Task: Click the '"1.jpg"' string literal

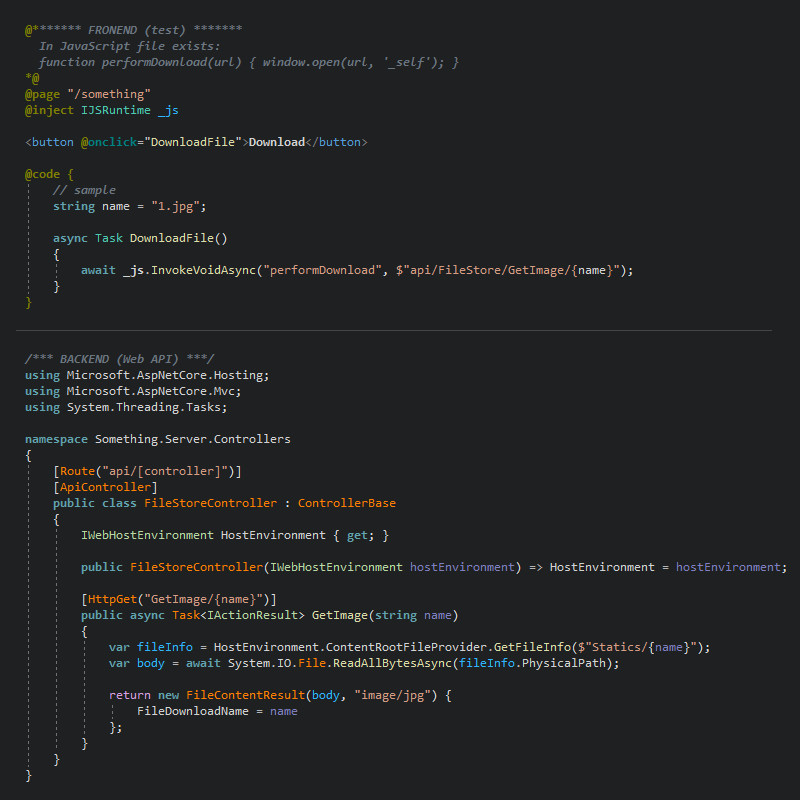Action: (x=175, y=207)
